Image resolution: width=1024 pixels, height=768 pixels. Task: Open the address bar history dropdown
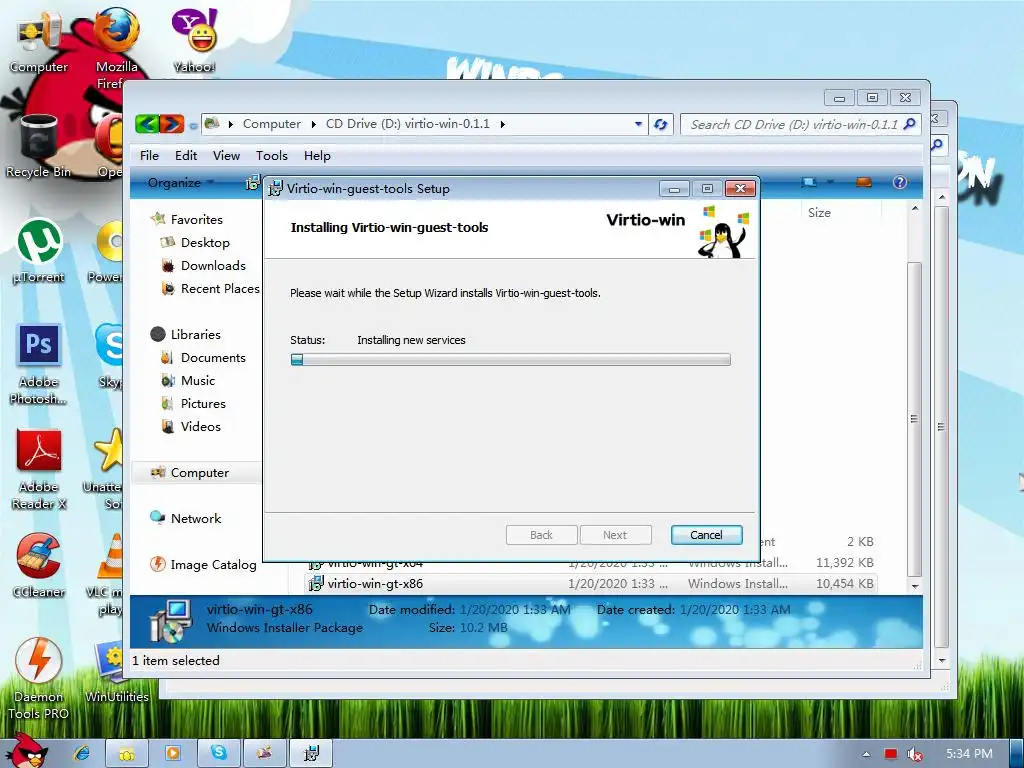click(x=638, y=124)
